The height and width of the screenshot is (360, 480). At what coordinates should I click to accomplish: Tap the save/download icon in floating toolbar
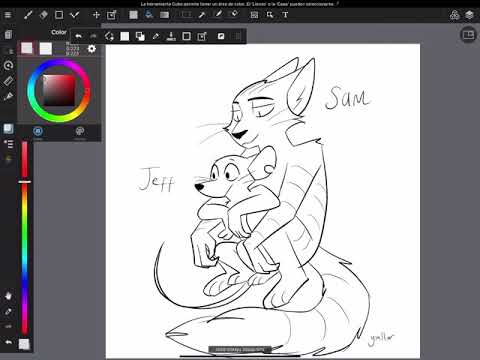(171, 36)
